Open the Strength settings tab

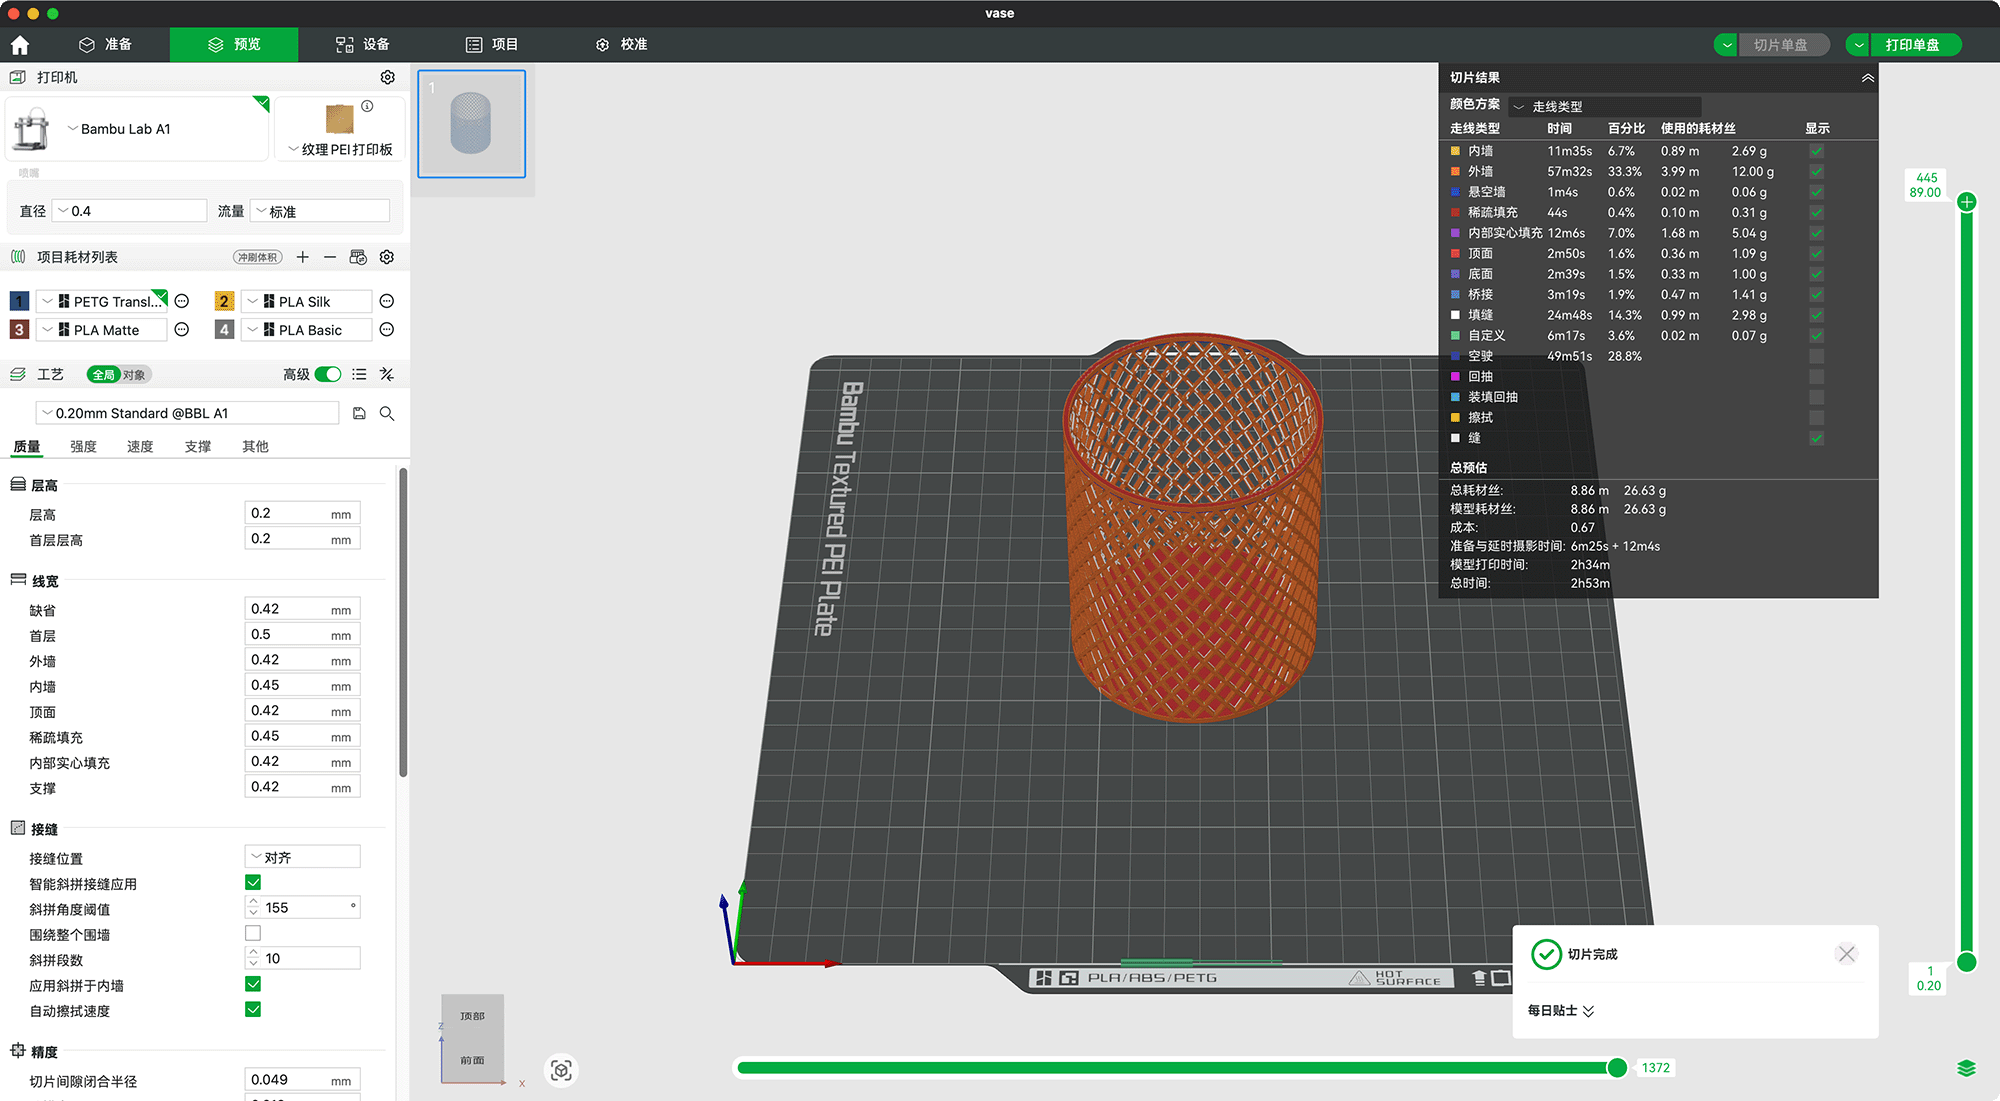click(x=83, y=446)
